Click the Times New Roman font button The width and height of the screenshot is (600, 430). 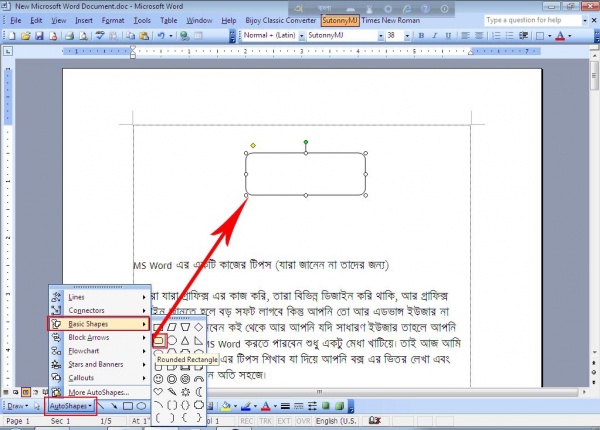tap(391, 21)
